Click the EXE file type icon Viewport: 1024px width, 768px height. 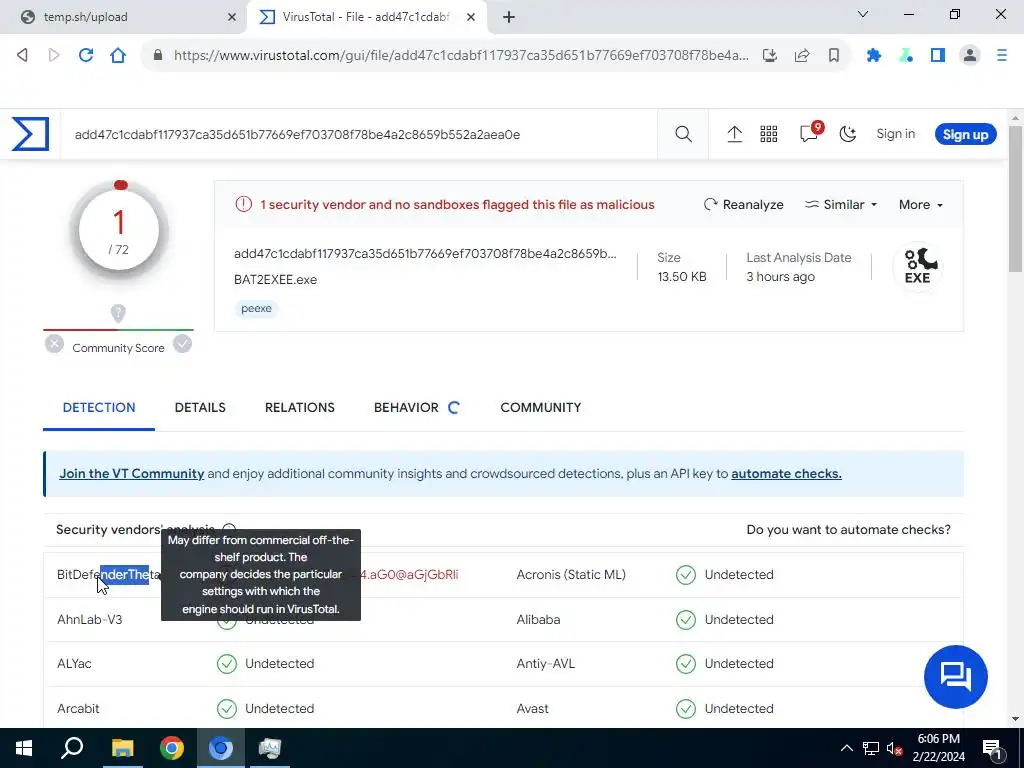[x=918, y=266]
